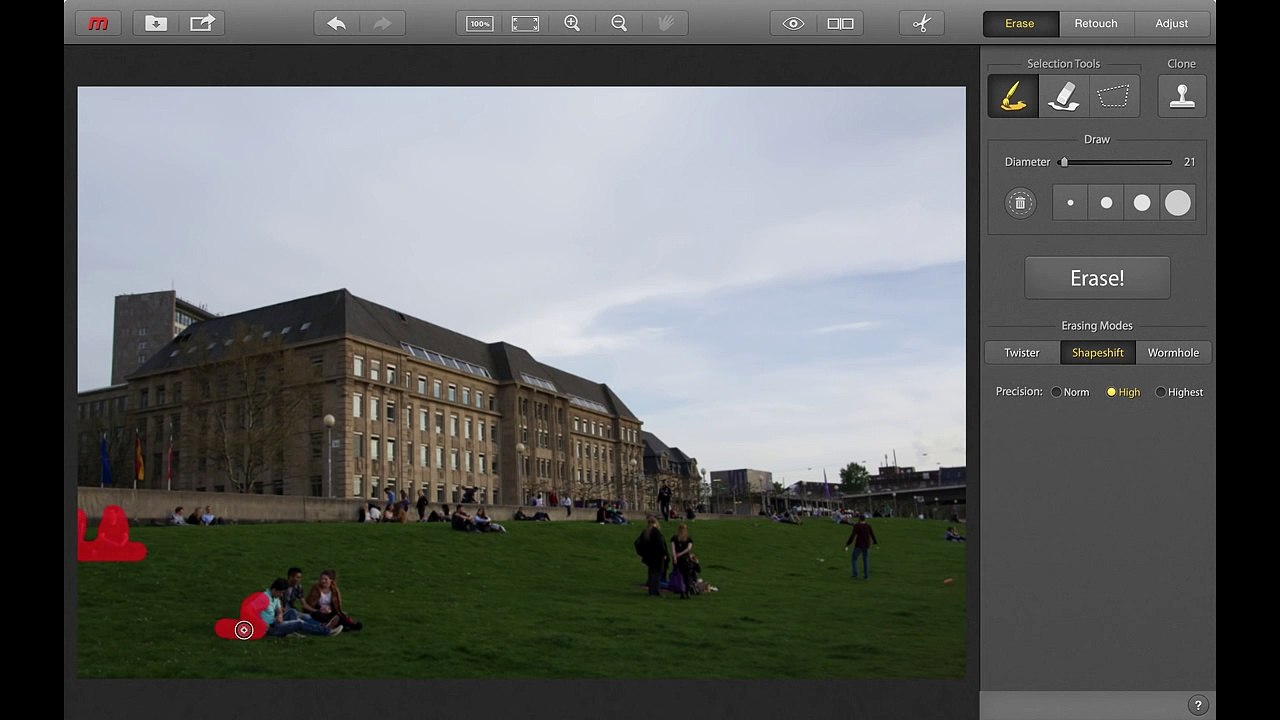Set precision to Norm

[x=1070, y=392]
